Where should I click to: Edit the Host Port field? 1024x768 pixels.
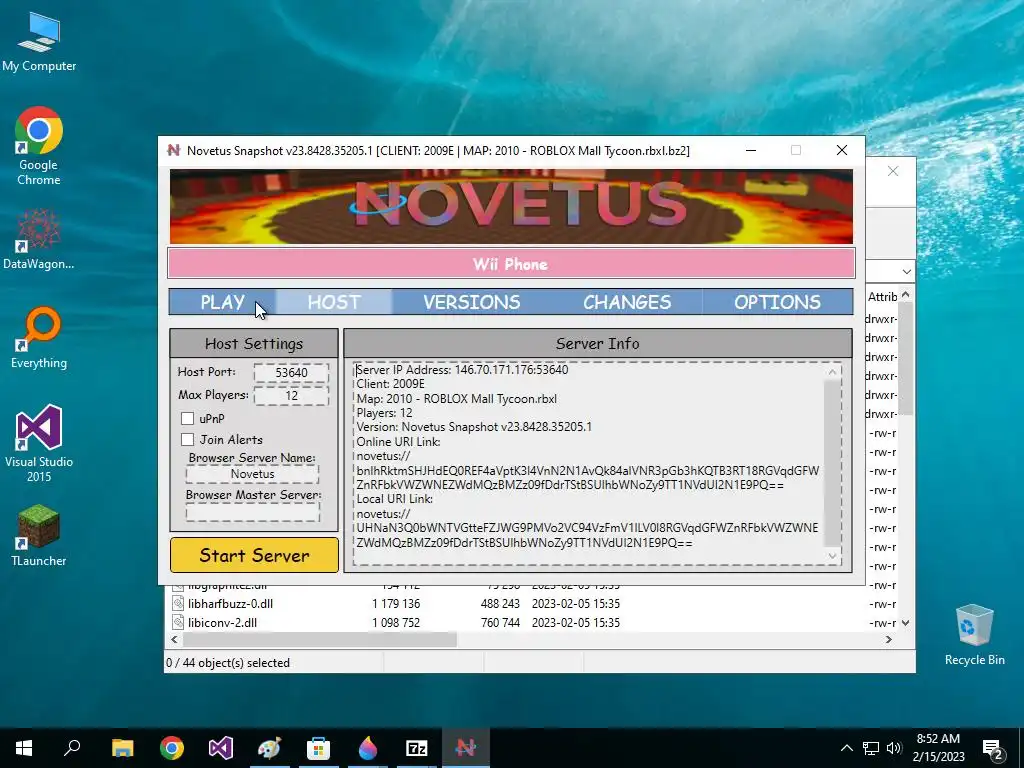point(291,373)
